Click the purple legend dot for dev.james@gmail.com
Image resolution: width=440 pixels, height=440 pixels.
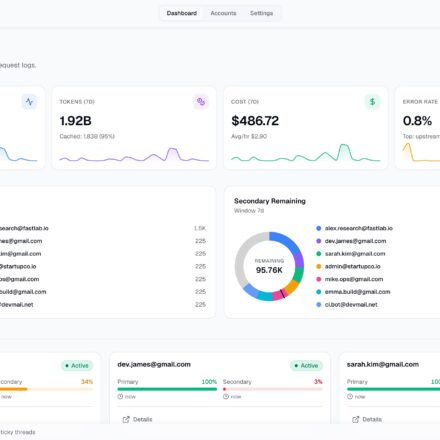click(x=319, y=241)
